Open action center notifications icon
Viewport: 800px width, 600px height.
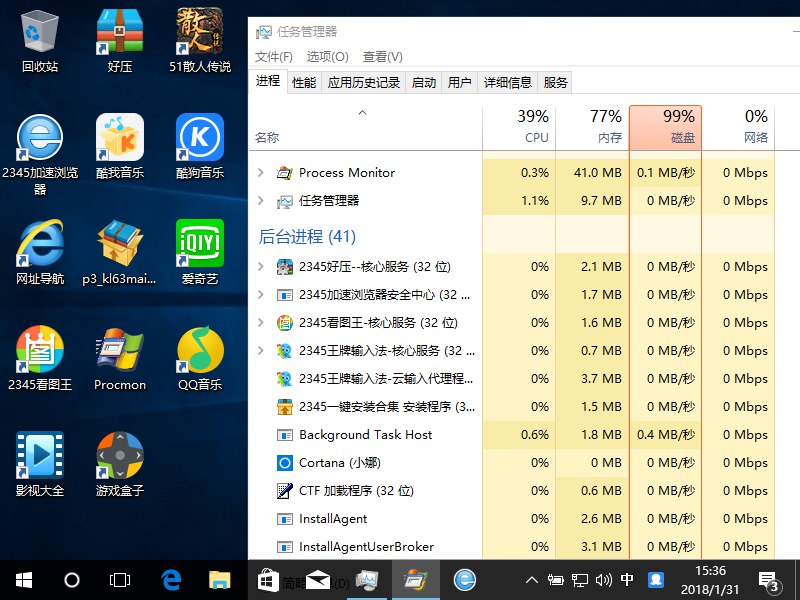pos(769,581)
